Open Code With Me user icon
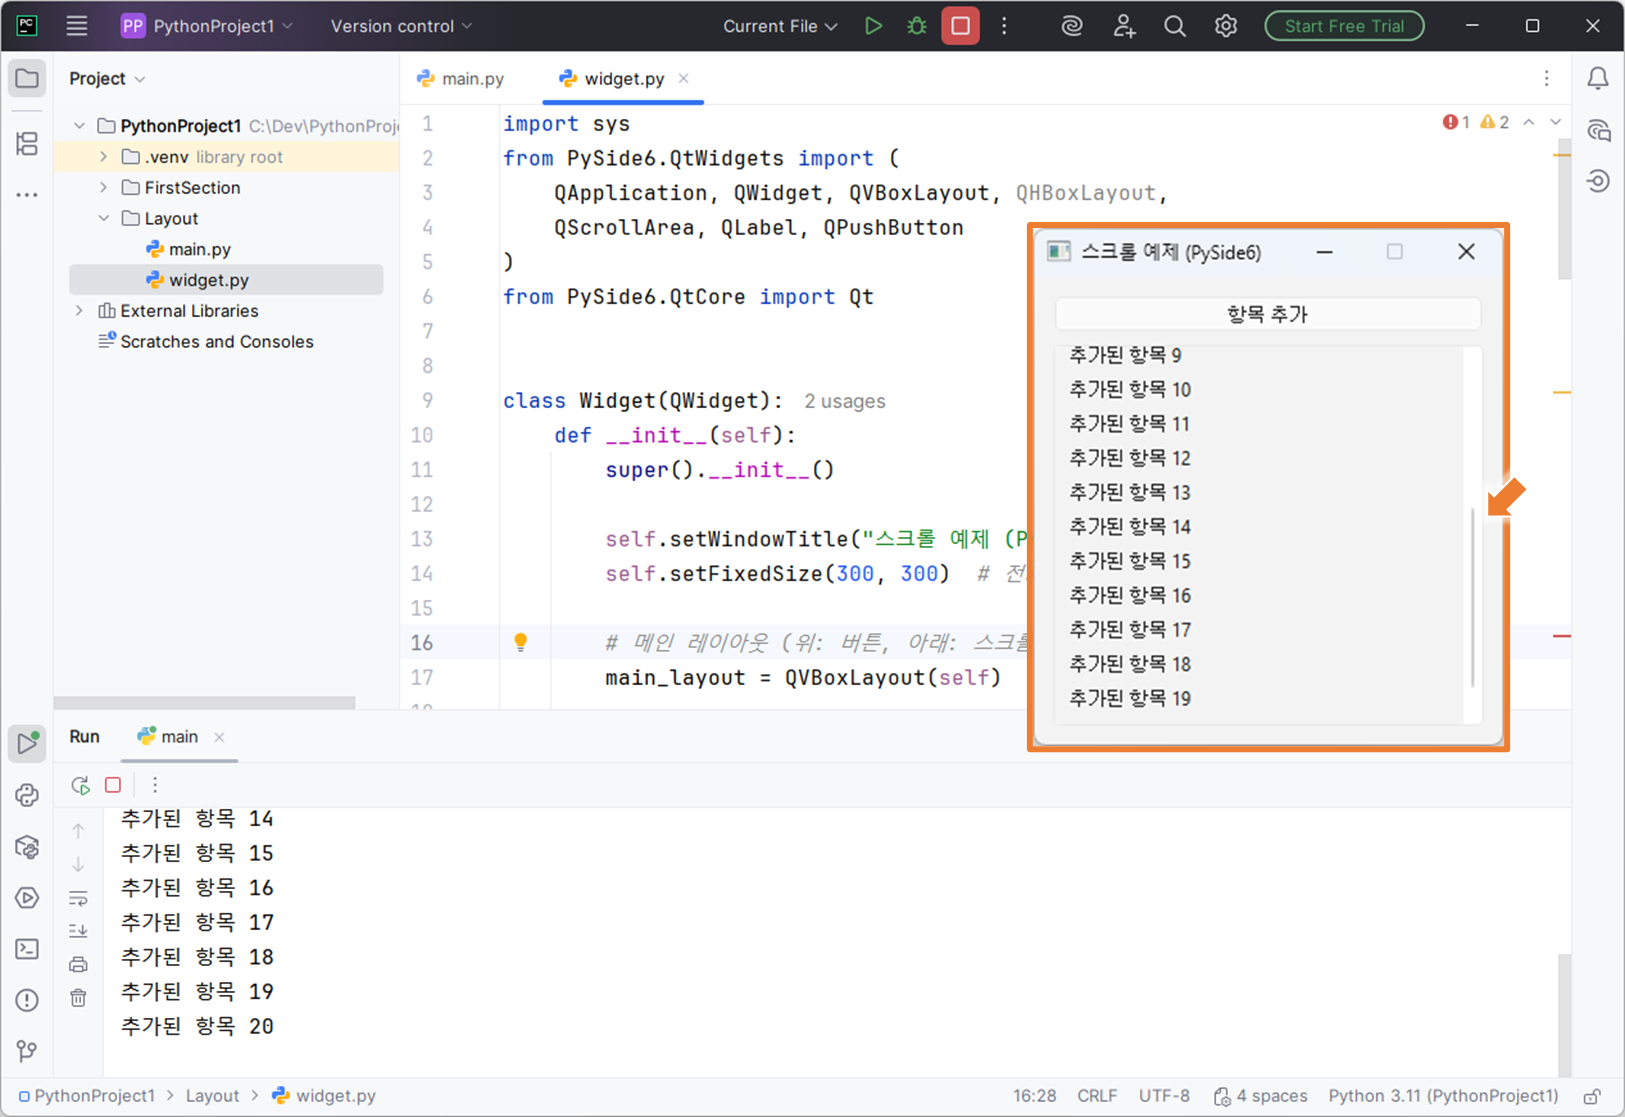The width and height of the screenshot is (1625, 1117). (1124, 26)
